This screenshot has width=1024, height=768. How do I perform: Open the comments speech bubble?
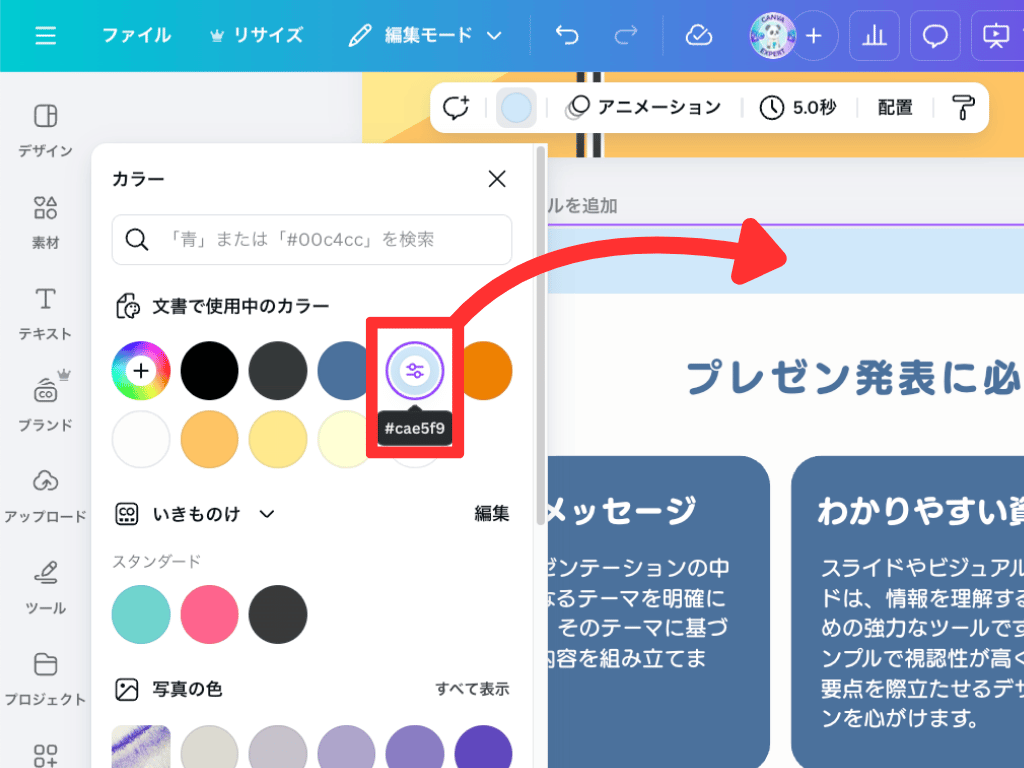pyautogui.click(x=935, y=35)
